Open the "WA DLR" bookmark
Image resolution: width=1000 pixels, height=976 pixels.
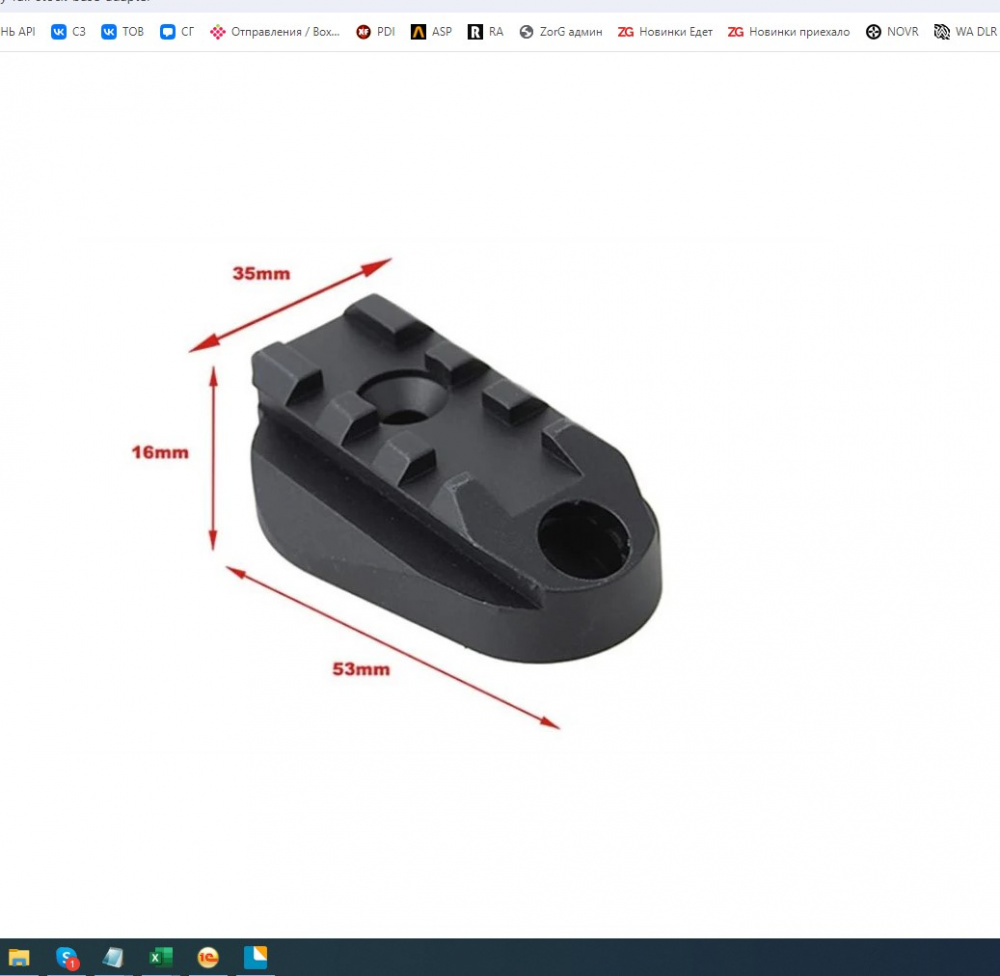[965, 32]
